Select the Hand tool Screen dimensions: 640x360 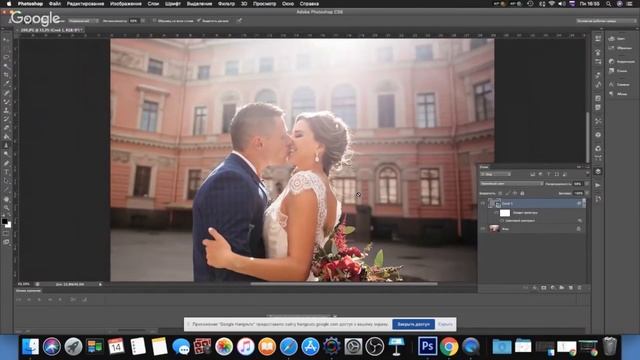[6, 199]
